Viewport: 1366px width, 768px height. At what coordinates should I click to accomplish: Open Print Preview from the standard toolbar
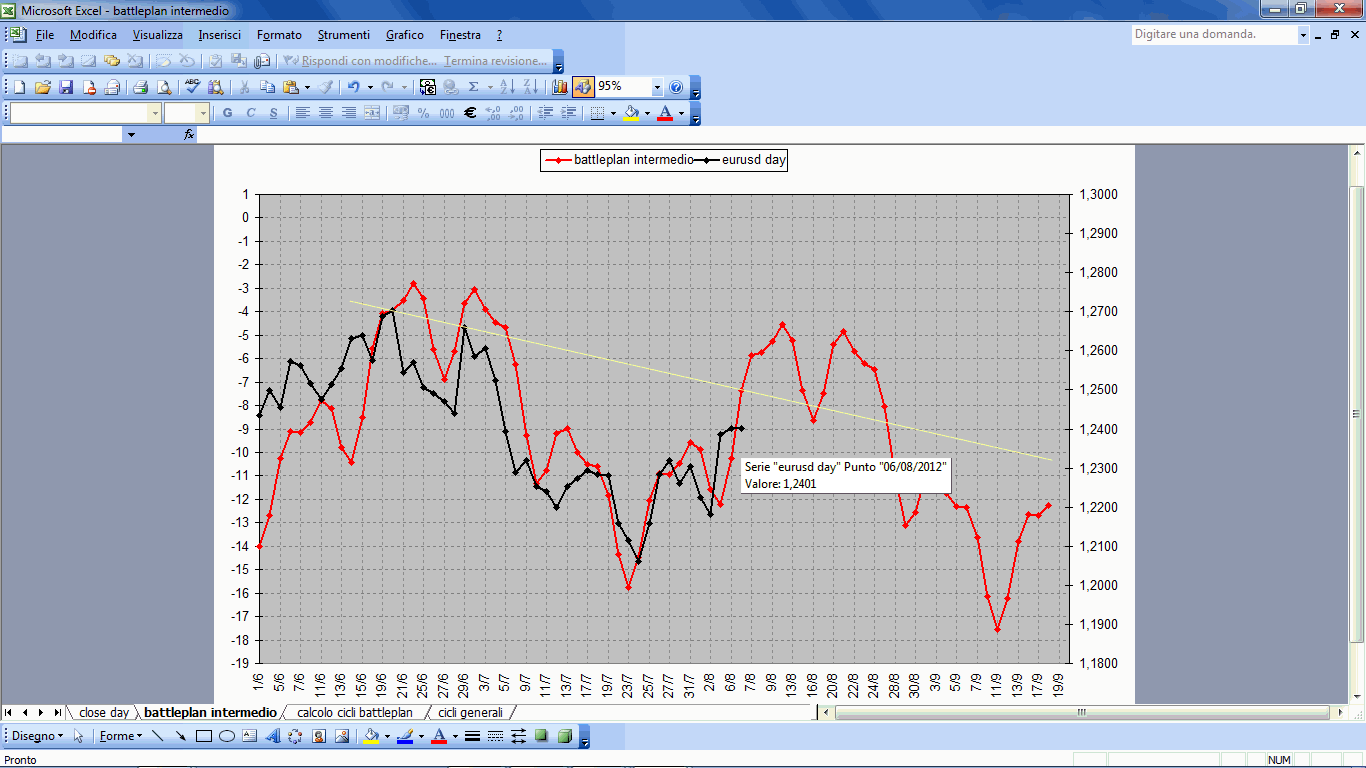[164, 87]
